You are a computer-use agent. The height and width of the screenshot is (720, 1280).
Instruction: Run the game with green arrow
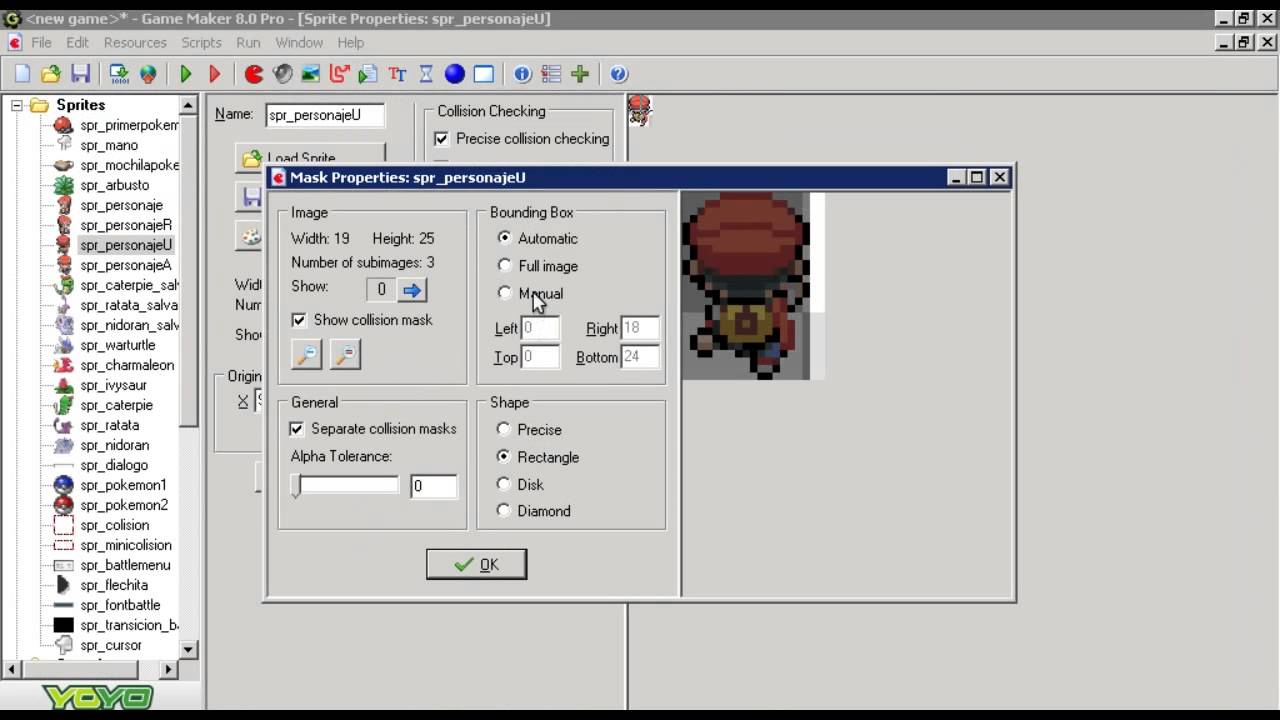185,74
